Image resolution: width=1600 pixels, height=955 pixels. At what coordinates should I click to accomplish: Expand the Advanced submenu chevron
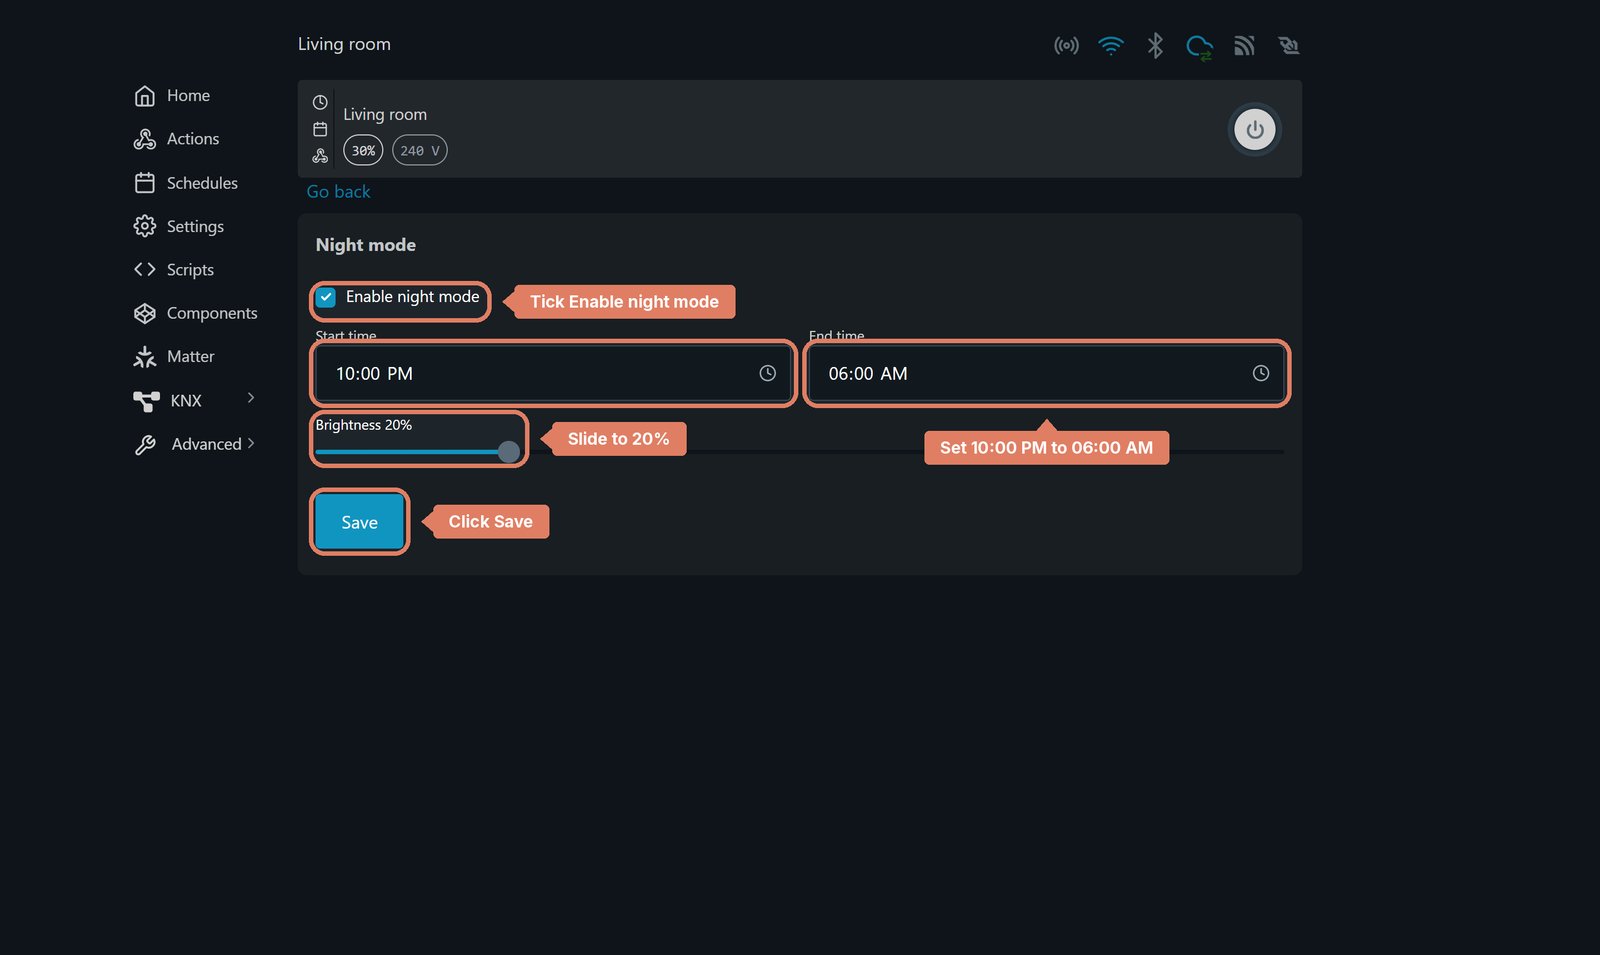tap(251, 443)
